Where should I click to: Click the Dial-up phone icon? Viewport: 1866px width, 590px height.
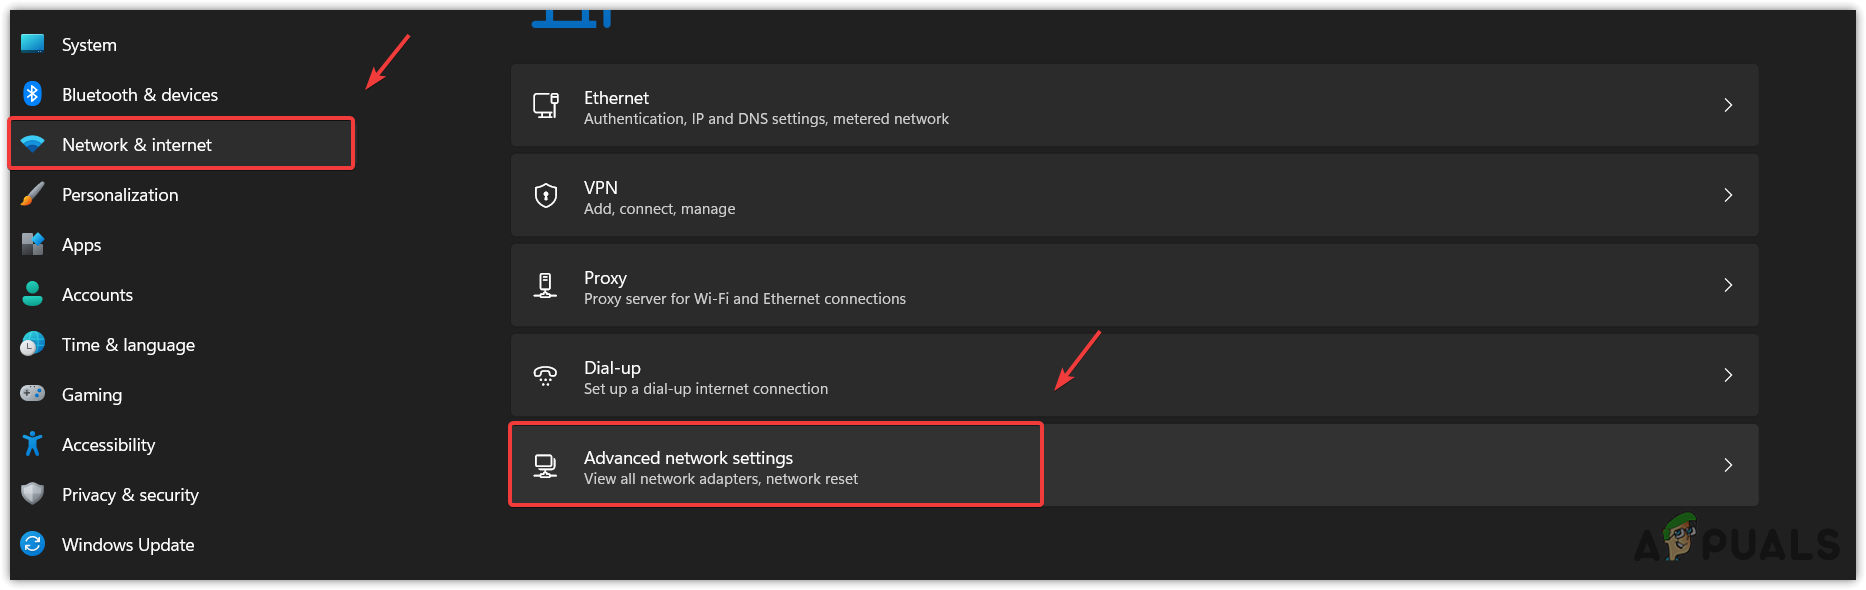(x=546, y=375)
